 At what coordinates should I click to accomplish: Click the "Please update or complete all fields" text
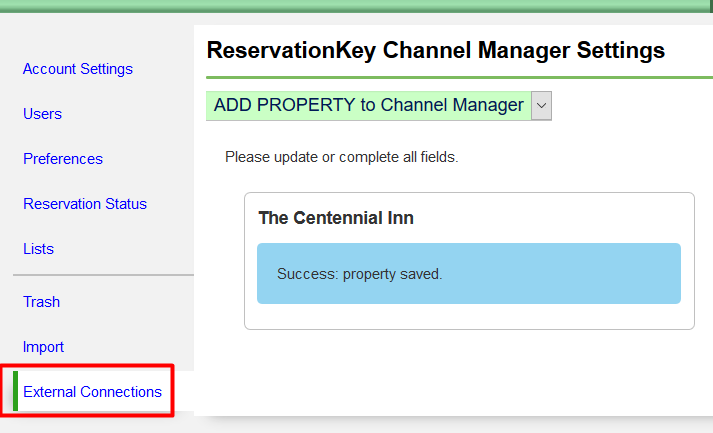tap(341, 157)
